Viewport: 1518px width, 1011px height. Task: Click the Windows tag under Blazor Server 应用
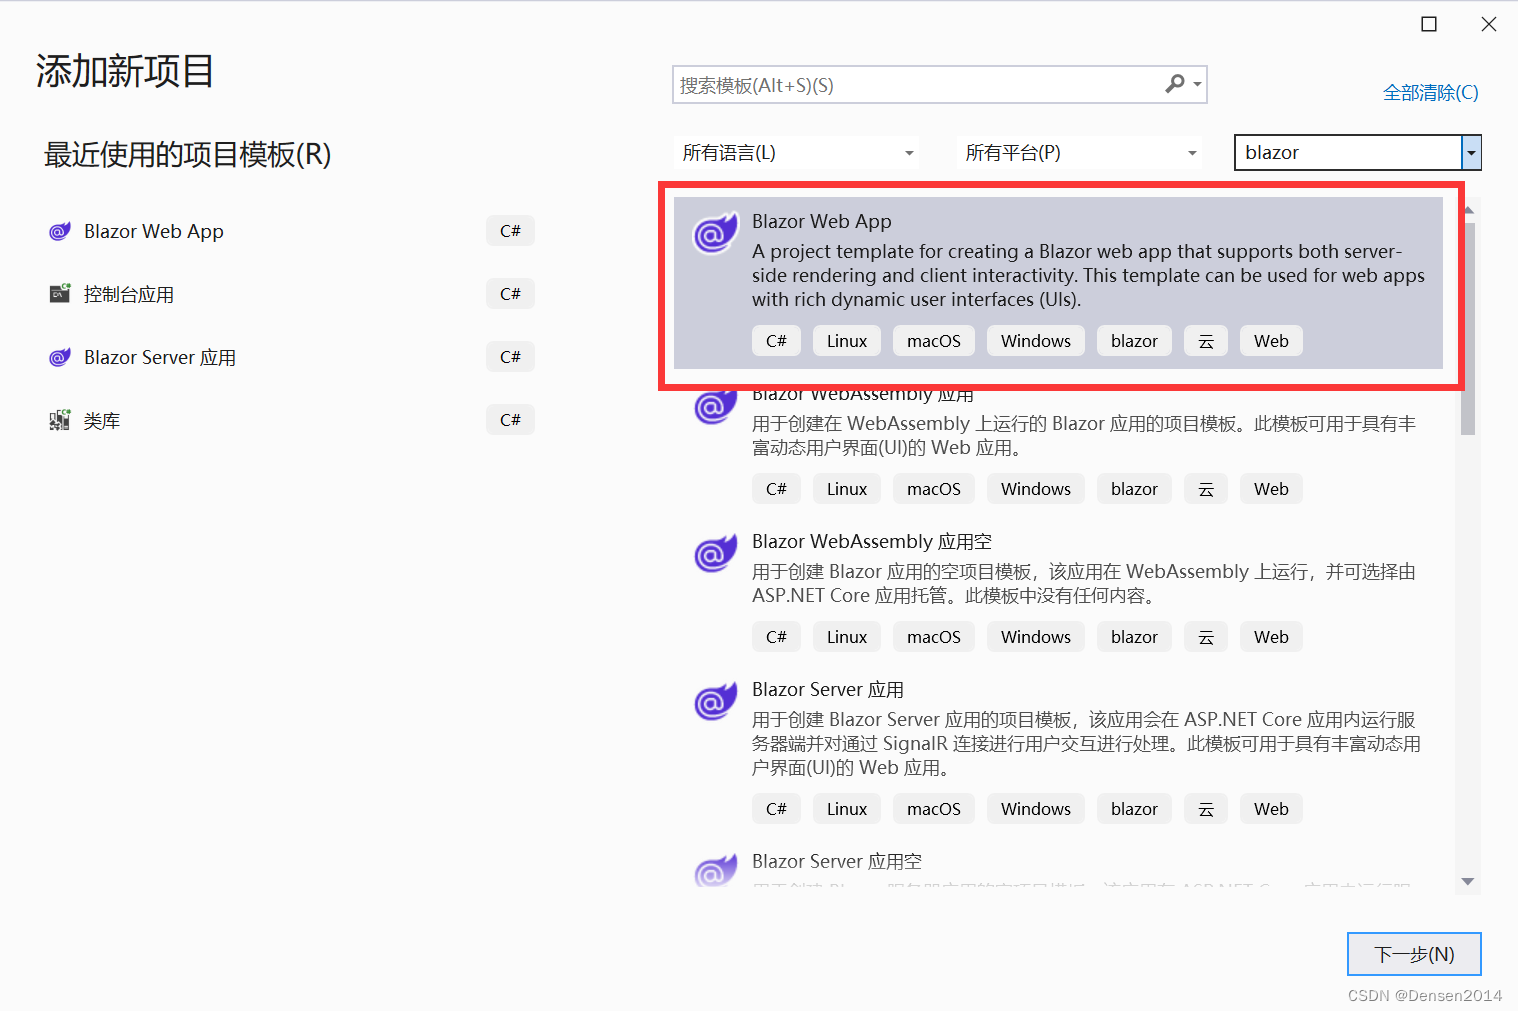click(1036, 809)
